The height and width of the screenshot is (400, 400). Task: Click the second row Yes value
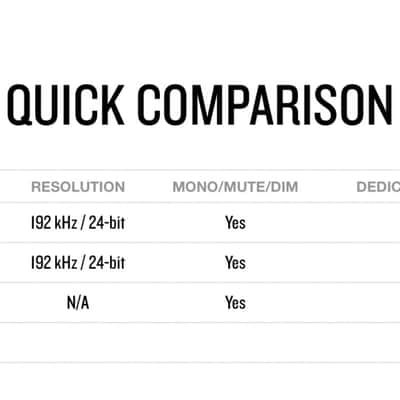(235, 263)
